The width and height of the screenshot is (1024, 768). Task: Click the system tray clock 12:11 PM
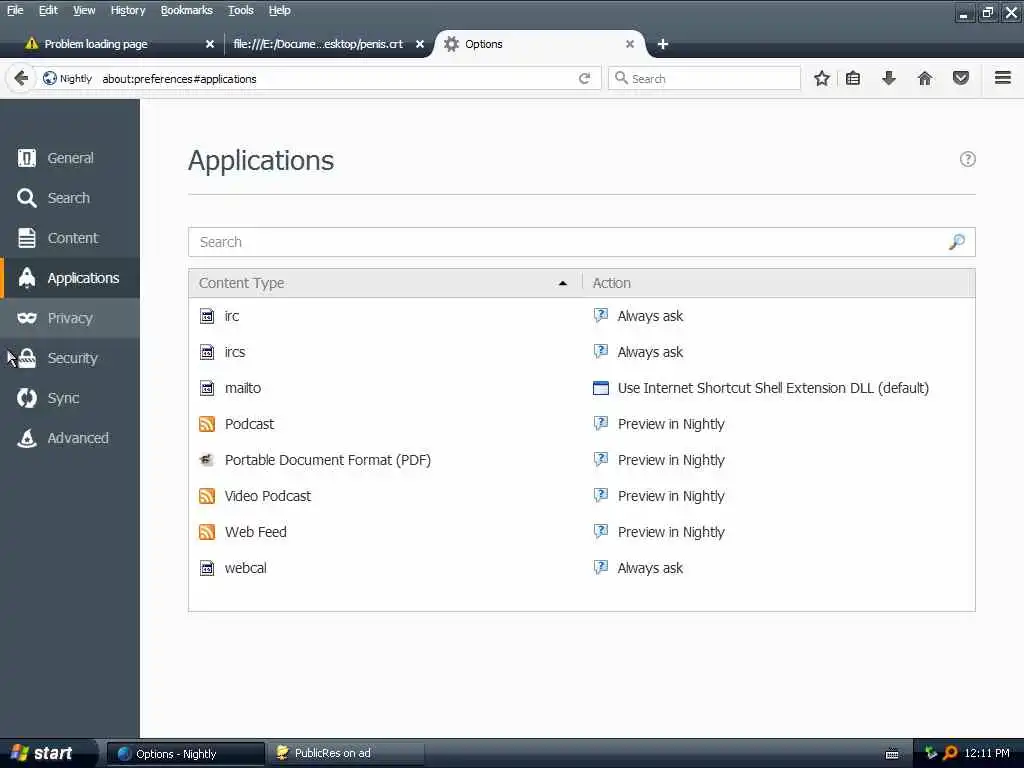[987, 753]
